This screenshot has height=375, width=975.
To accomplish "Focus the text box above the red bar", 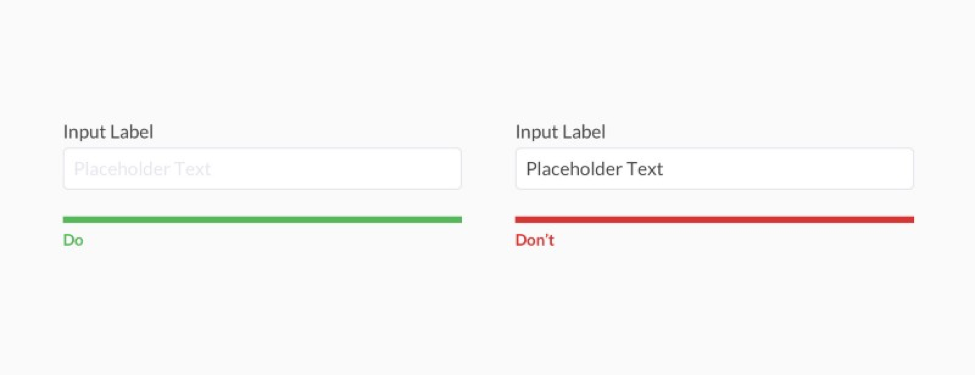I will 714,169.
